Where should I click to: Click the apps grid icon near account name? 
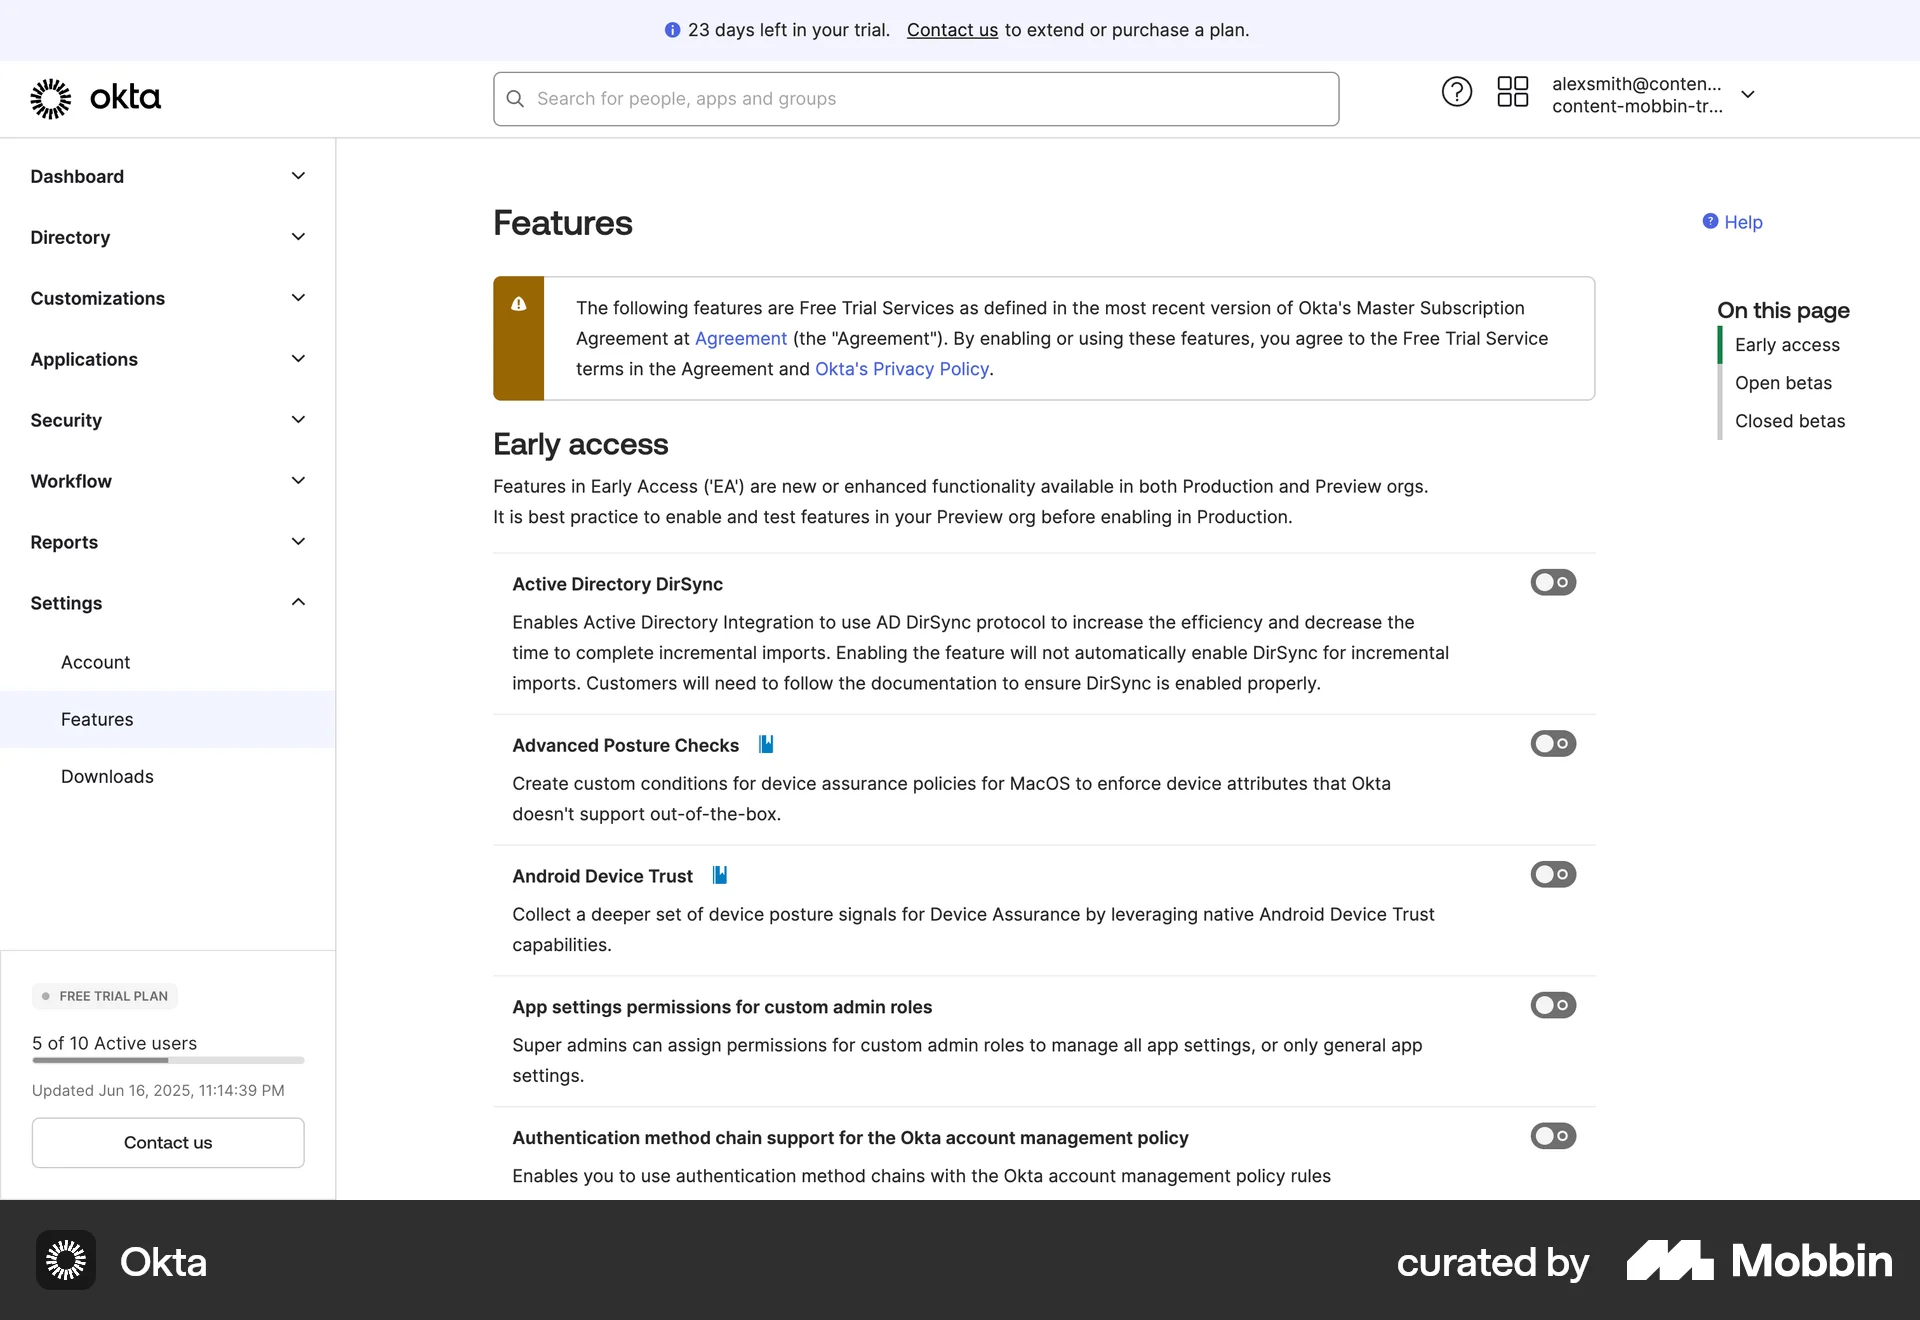coord(1513,91)
